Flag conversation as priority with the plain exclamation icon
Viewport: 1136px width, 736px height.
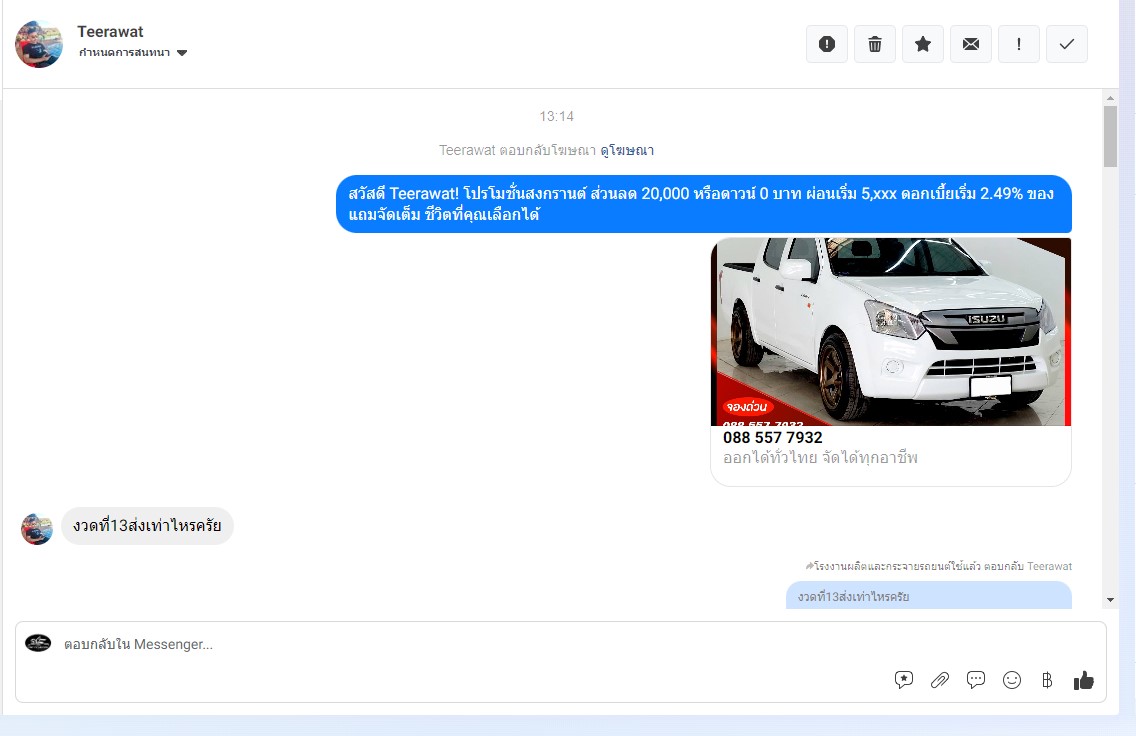coord(1019,44)
